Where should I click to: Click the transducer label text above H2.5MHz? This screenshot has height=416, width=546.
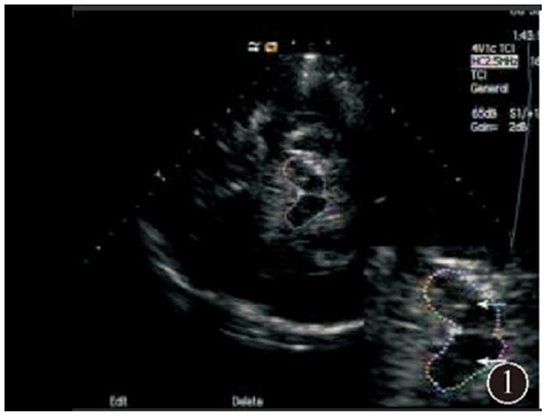click(x=493, y=48)
